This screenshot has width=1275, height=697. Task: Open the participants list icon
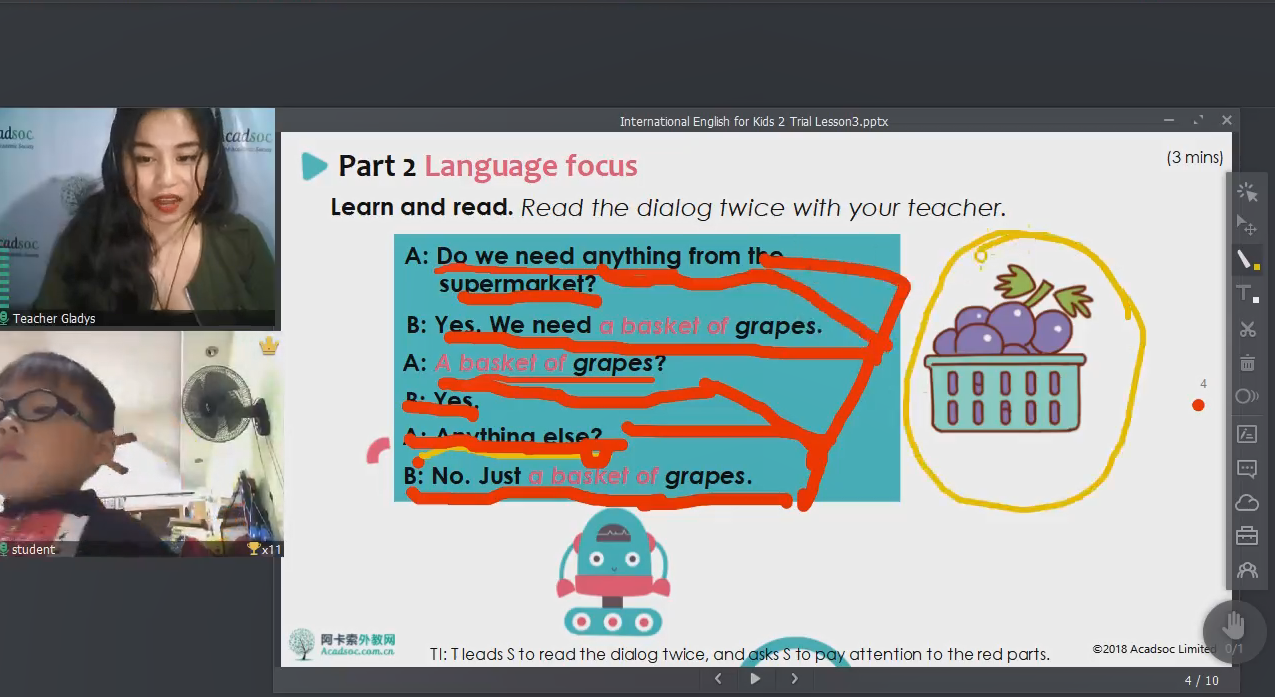(1247, 570)
